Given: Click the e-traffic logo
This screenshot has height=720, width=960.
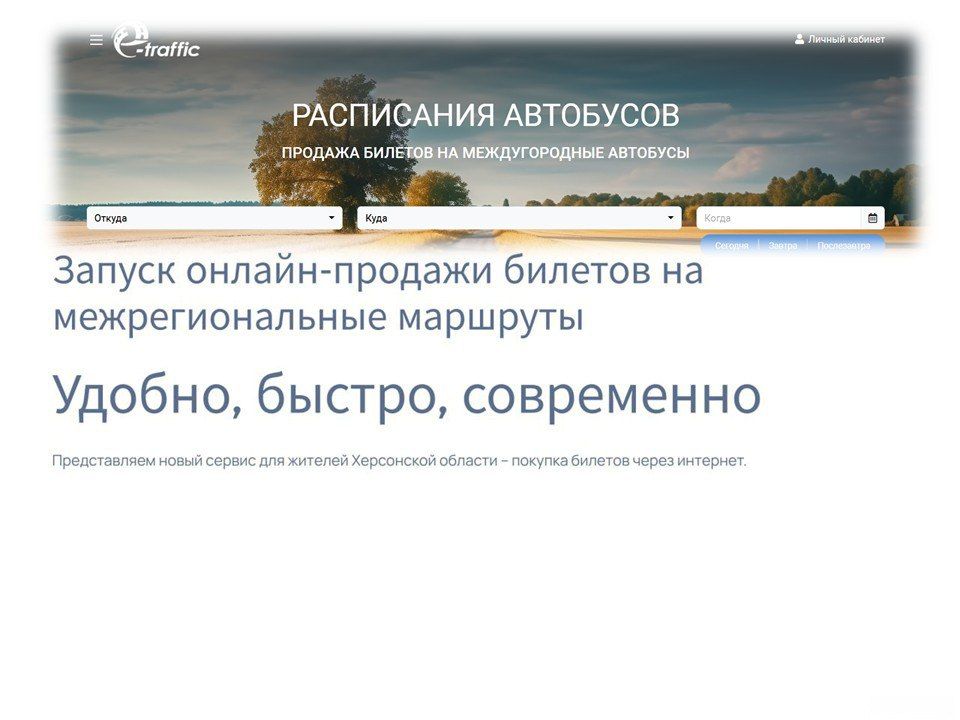Looking at the screenshot, I should tap(157, 41).
